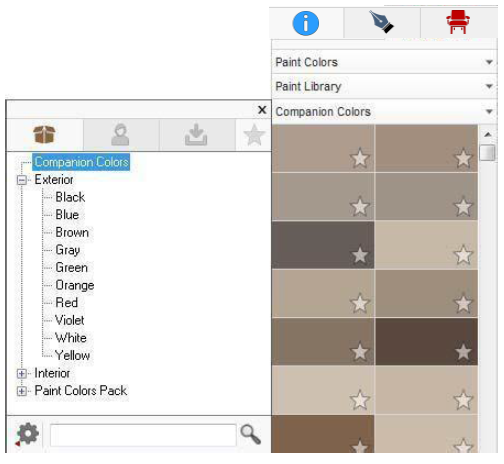Open the red chair furniture icon
This screenshot has width=504, height=464.
pyautogui.click(x=458, y=22)
